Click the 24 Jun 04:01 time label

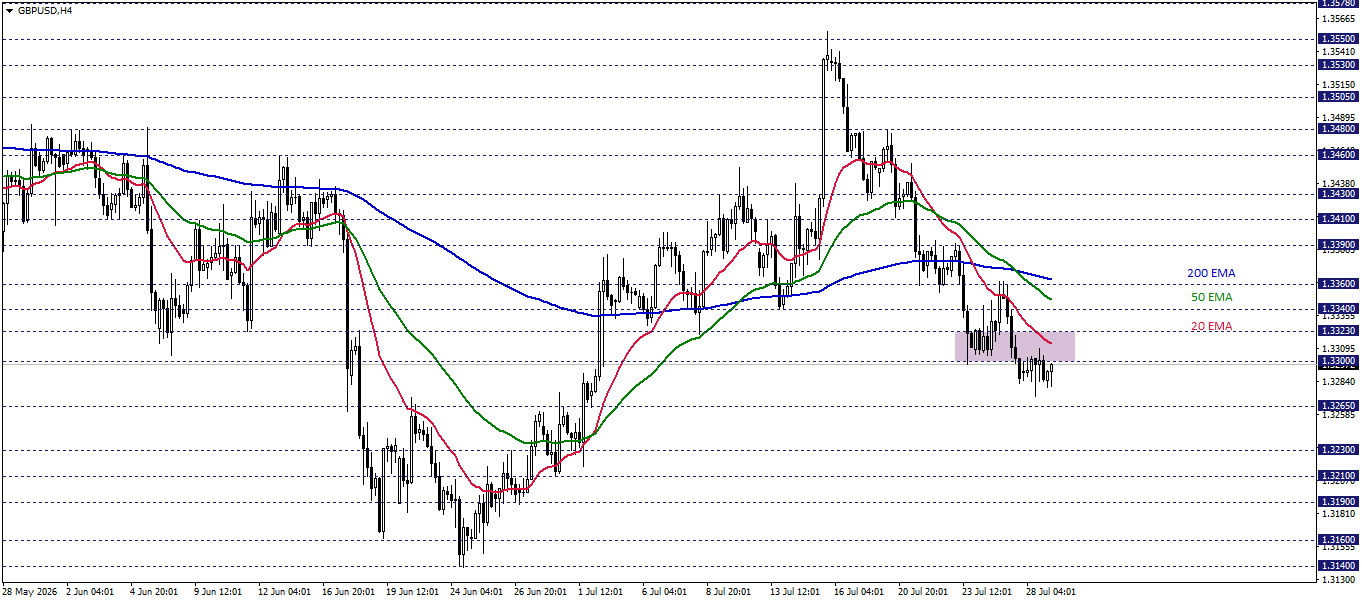(476, 591)
